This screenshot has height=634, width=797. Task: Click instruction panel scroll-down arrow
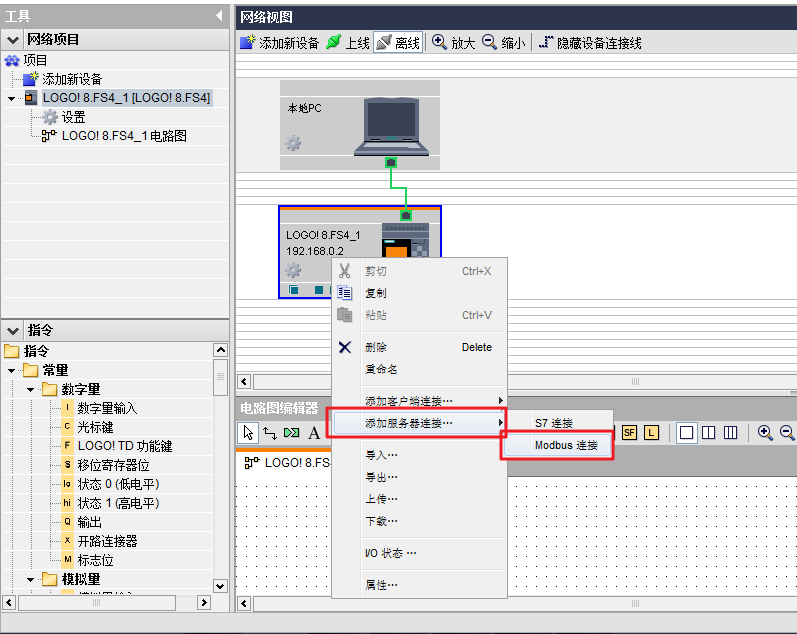[x=220, y=586]
